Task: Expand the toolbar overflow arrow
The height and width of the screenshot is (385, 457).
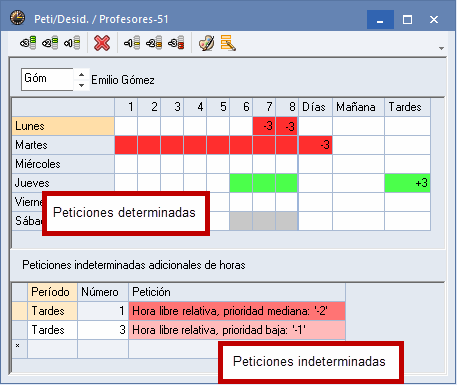Action: [x=441, y=49]
